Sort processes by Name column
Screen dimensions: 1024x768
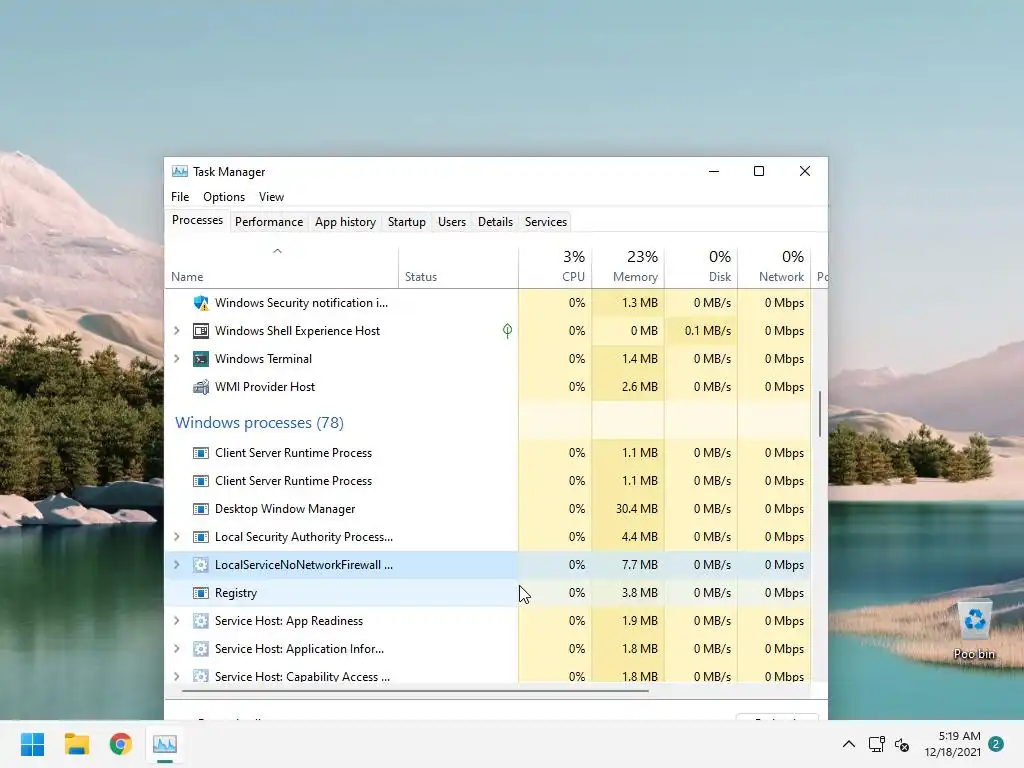[x=281, y=268]
